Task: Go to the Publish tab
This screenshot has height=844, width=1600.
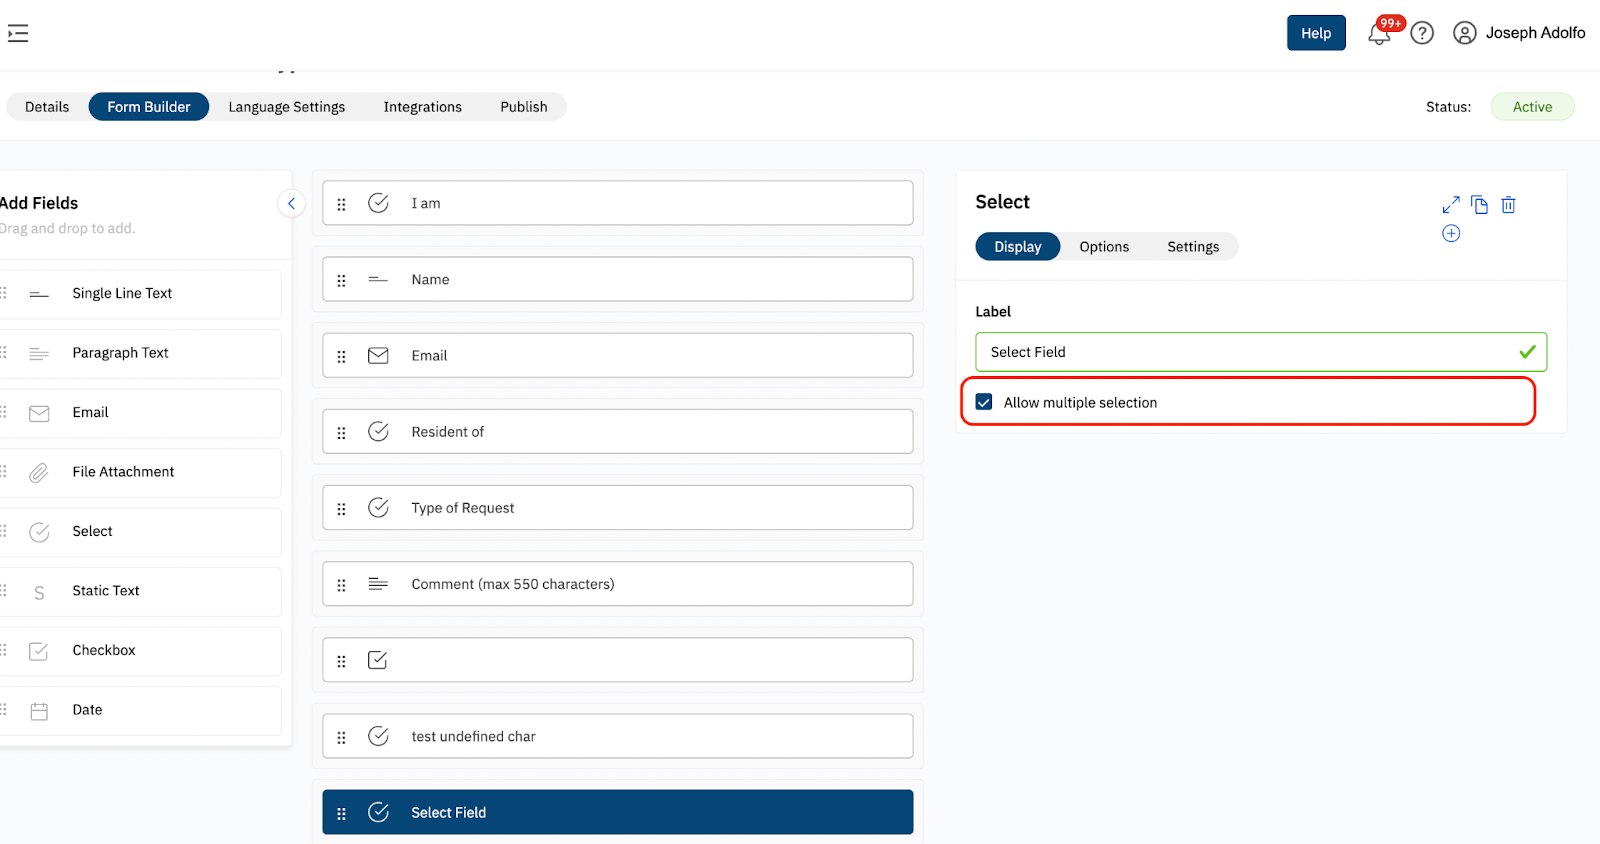Action: pyautogui.click(x=524, y=107)
